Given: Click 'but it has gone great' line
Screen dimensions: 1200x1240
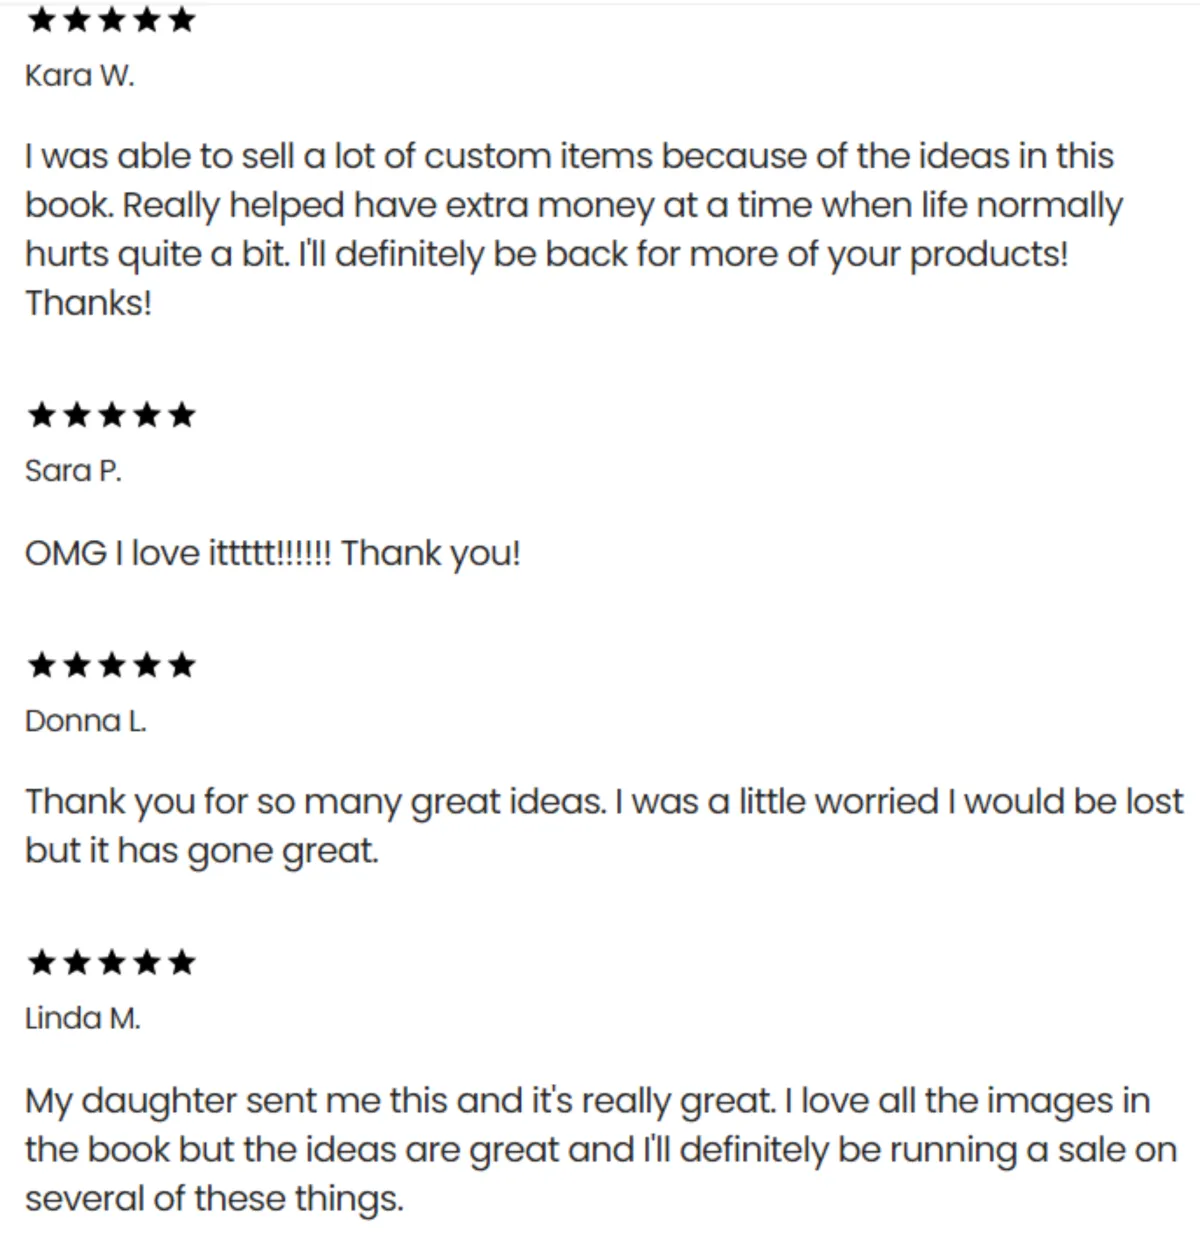Looking at the screenshot, I should click(201, 851).
